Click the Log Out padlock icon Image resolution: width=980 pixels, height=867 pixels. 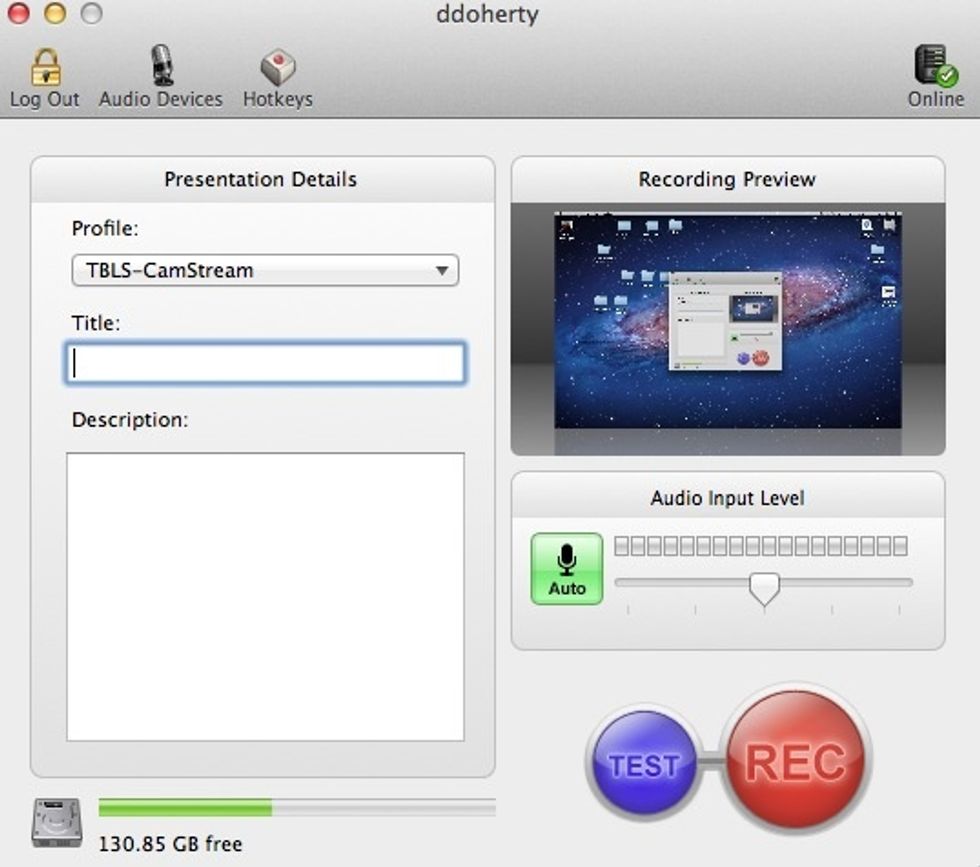click(45, 67)
